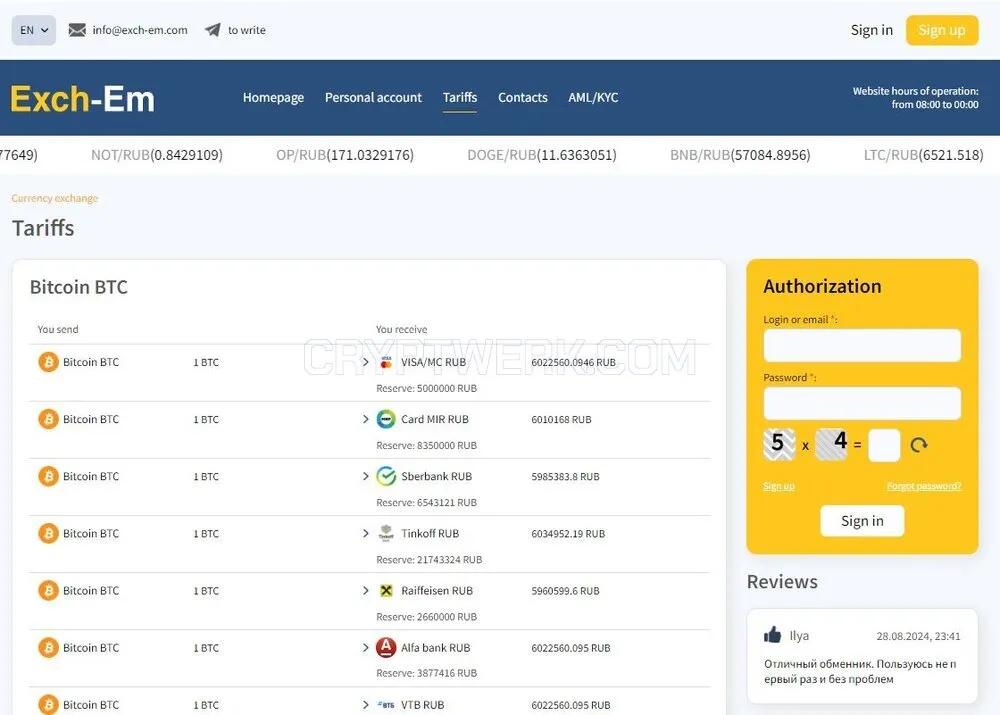Open the Reviews section heading
This screenshot has height=715, width=1000.
(x=783, y=582)
